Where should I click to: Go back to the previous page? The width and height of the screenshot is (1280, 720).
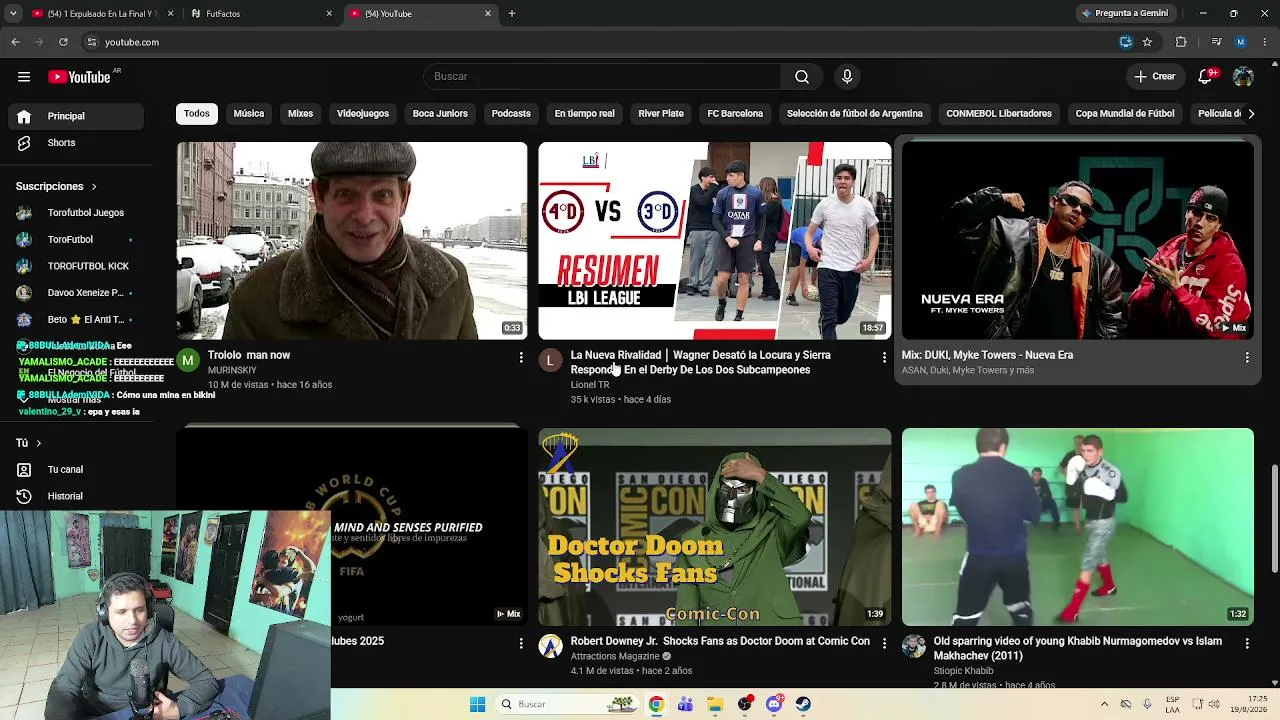click(x=15, y=42)
